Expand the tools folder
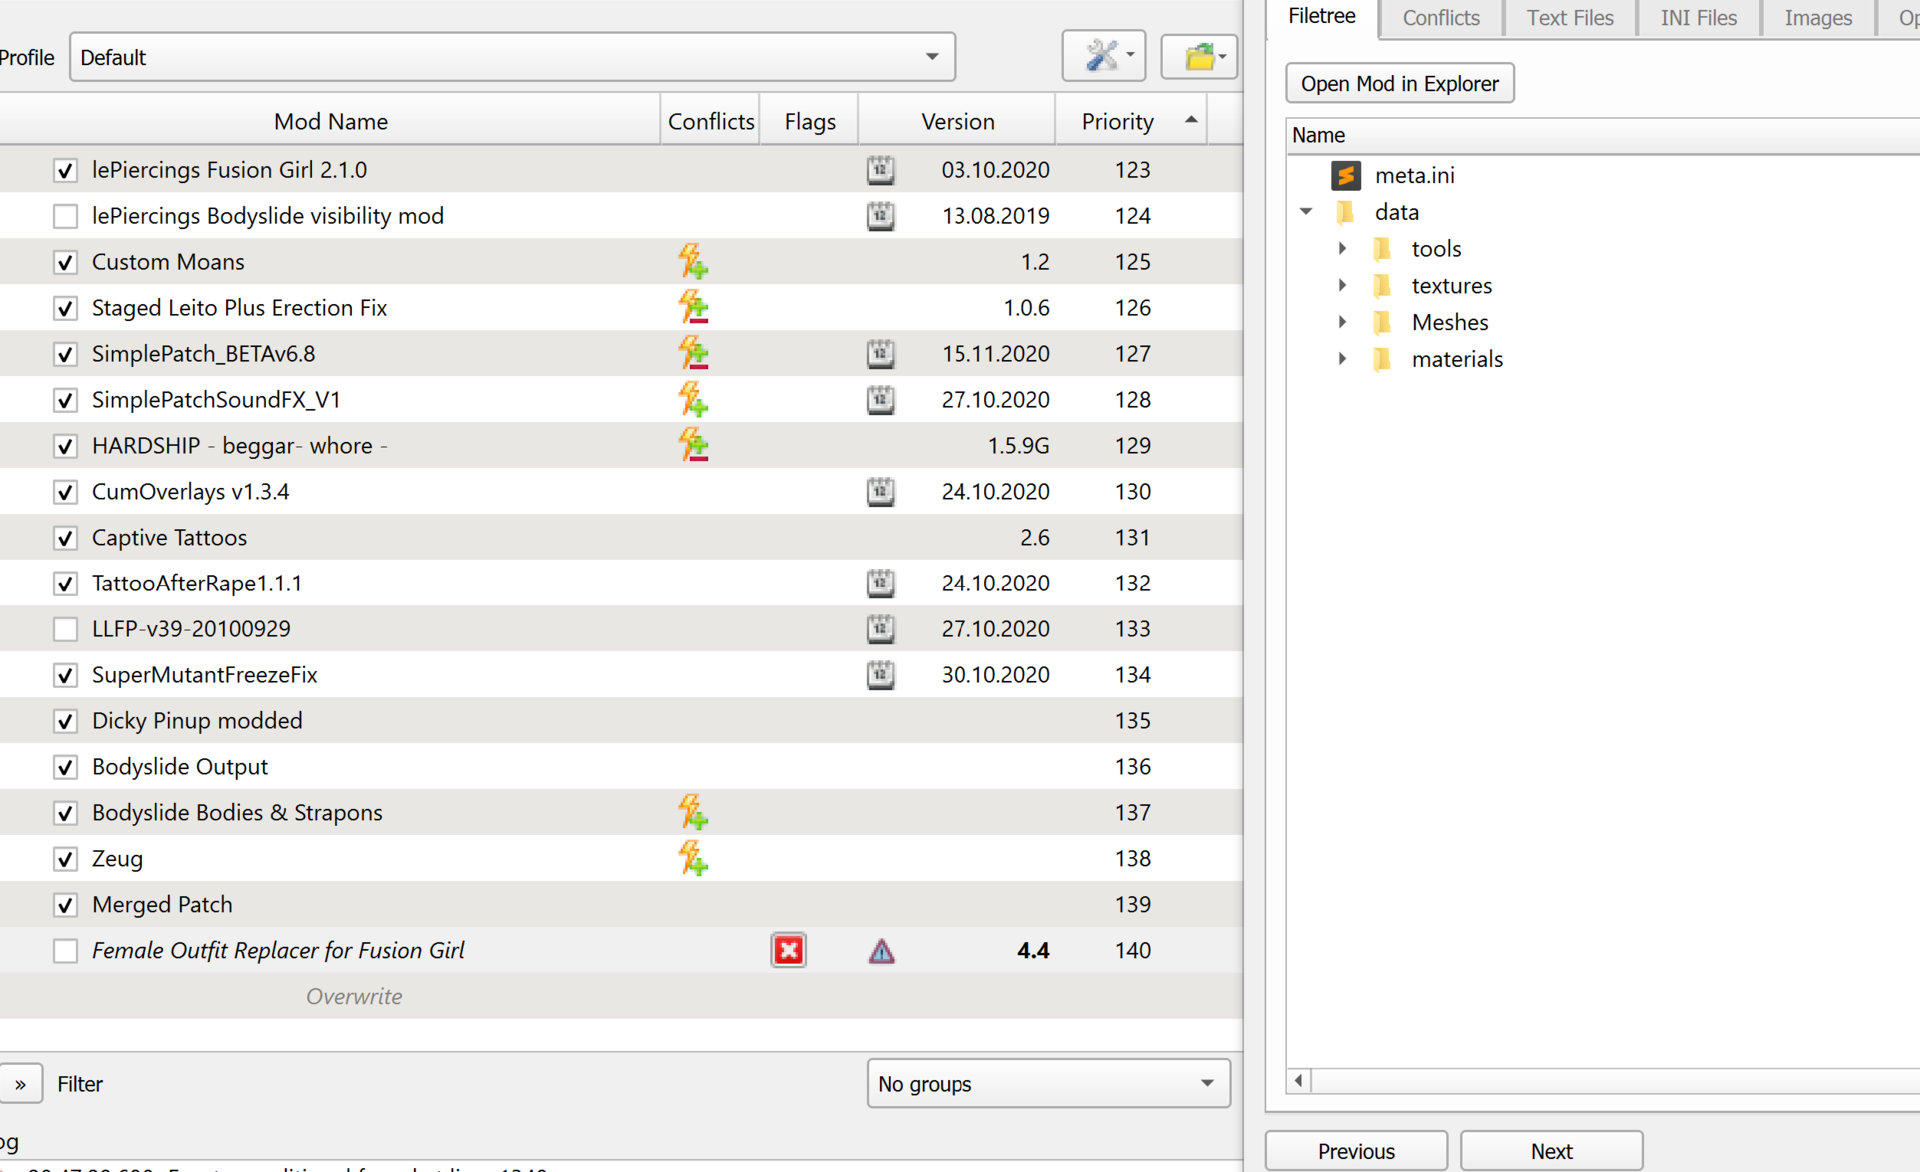The image size is (1920, 1172). pos(1342,249)
